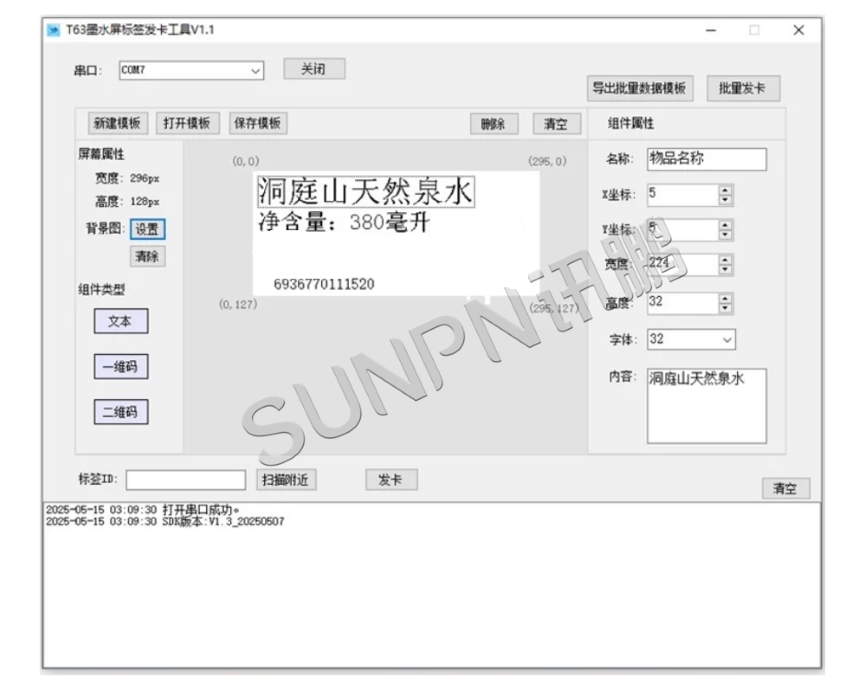Click the 名称 field containing 物品名称
The width and height of the screenshot is (860, 691).
[x=706, y=159]
